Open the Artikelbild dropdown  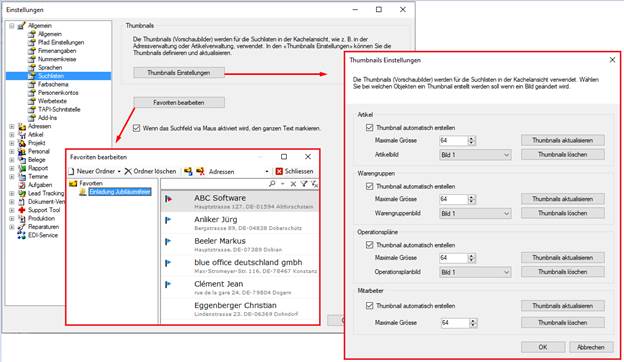475,155
